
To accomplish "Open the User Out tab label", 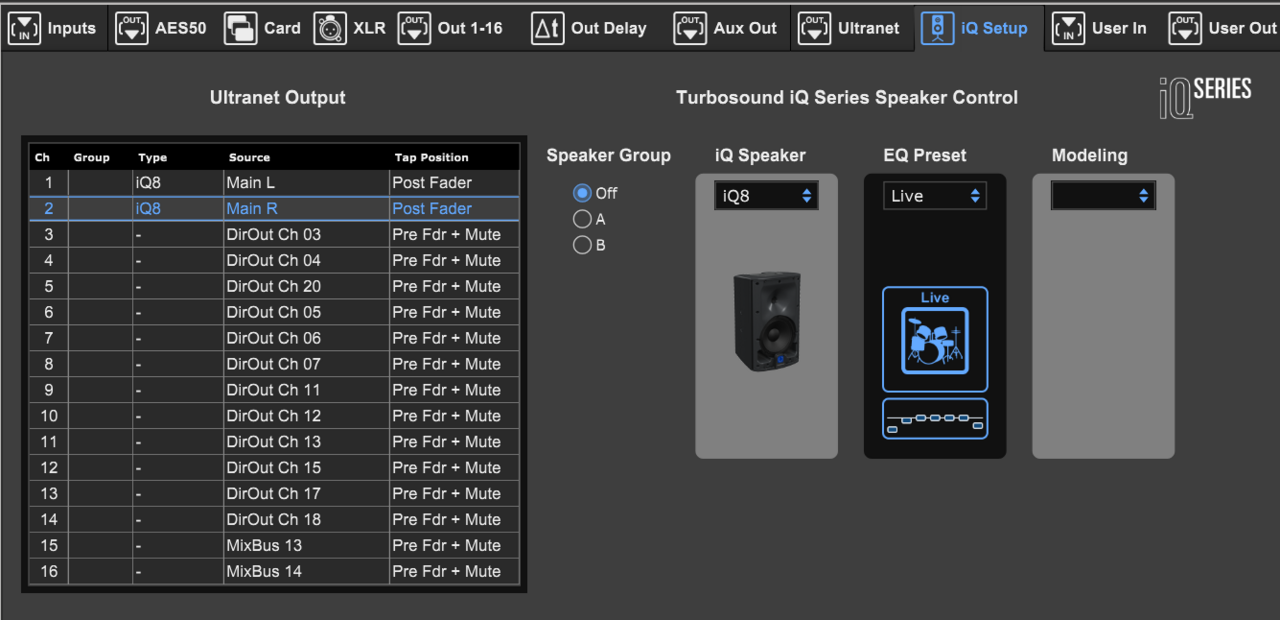I will pos(1242,28).
